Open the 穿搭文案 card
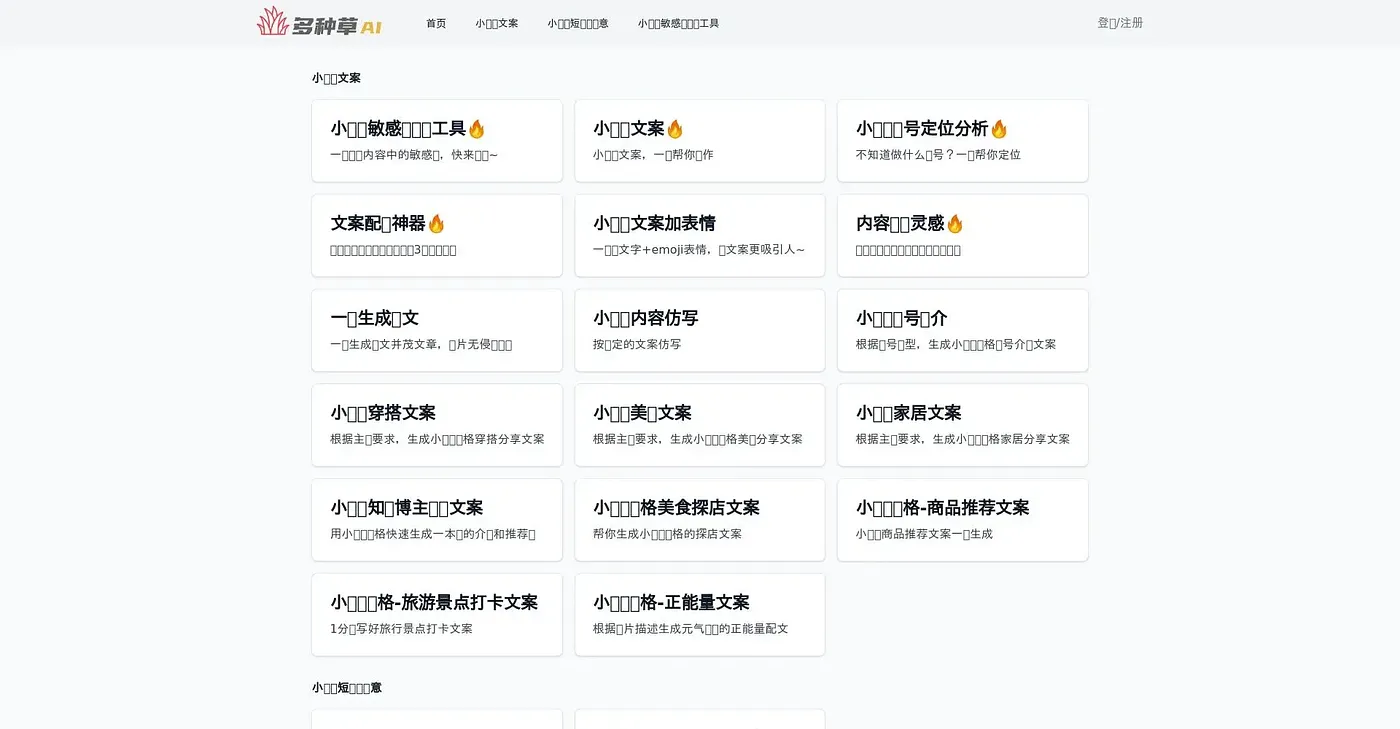 [x=437, y=425]
